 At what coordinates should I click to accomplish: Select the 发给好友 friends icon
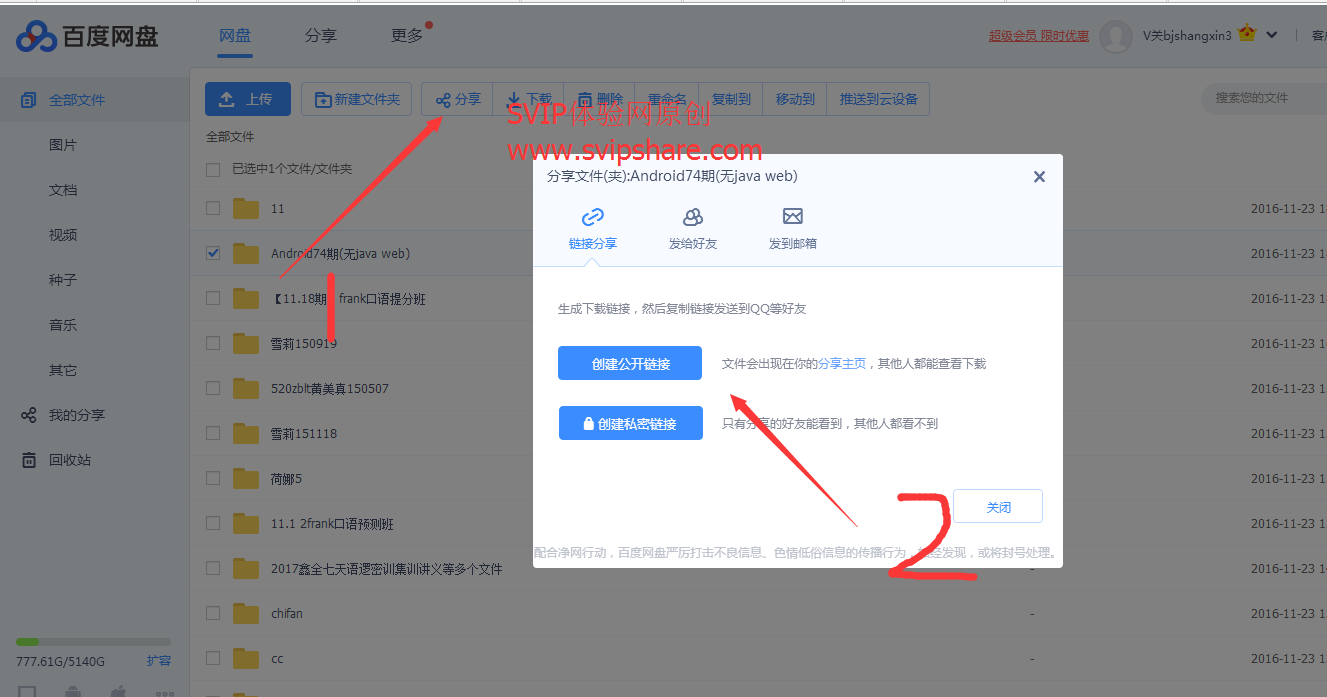[x=693, y=217]
